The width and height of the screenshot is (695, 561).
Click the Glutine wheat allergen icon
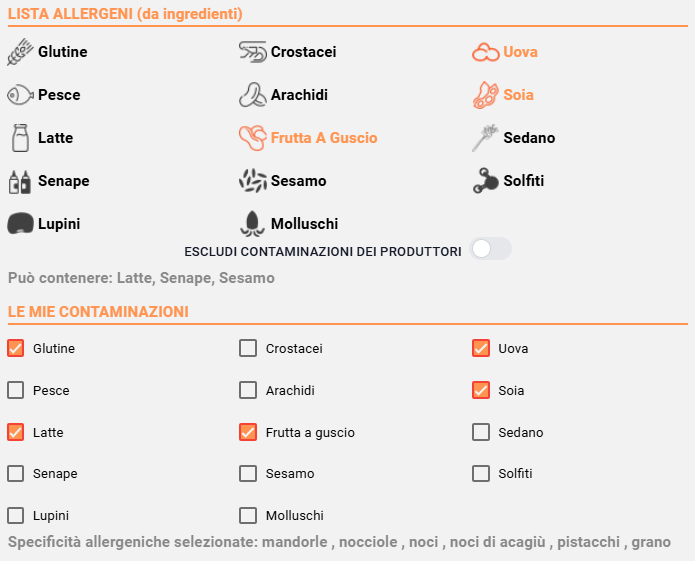click(x=20, y=52)
